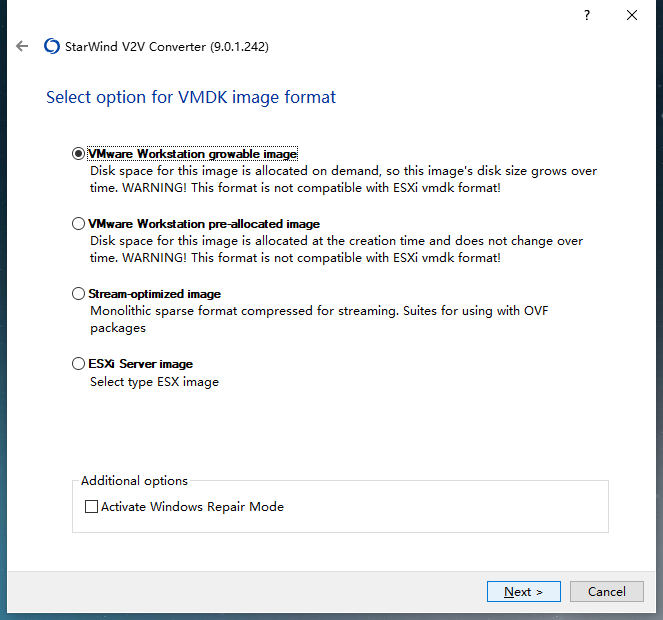
Task: Click the 'allocated on demand' description text
Action: [x=343, y=179]
